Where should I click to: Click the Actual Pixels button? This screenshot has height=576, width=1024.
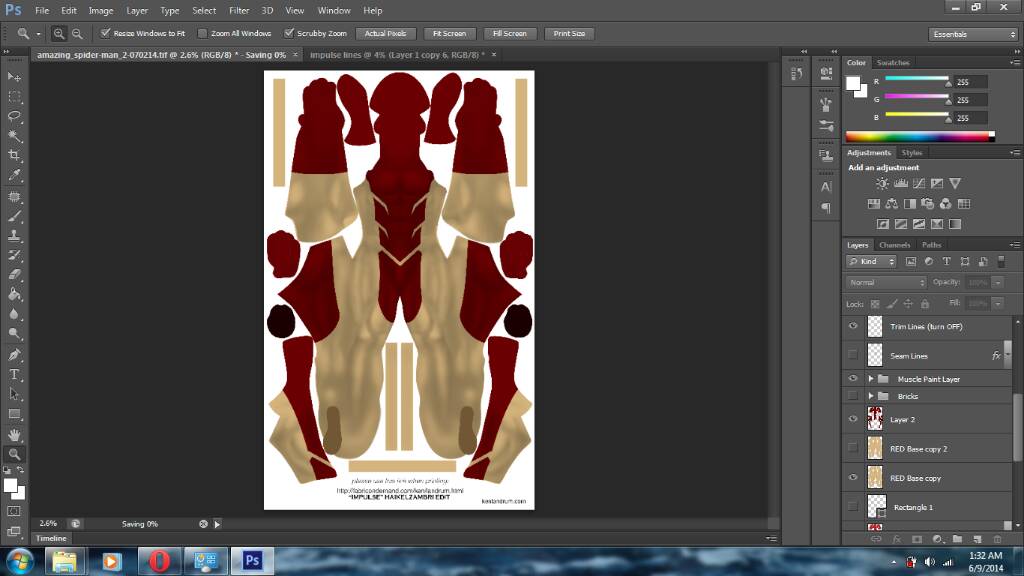(x=385, y=33)
